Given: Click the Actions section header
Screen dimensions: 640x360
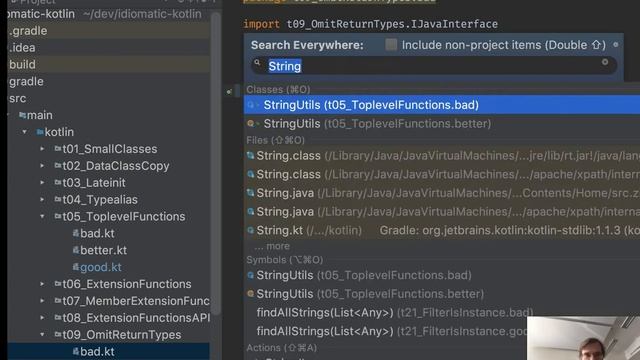Looking at the screenshot, I should pos(282,348).
